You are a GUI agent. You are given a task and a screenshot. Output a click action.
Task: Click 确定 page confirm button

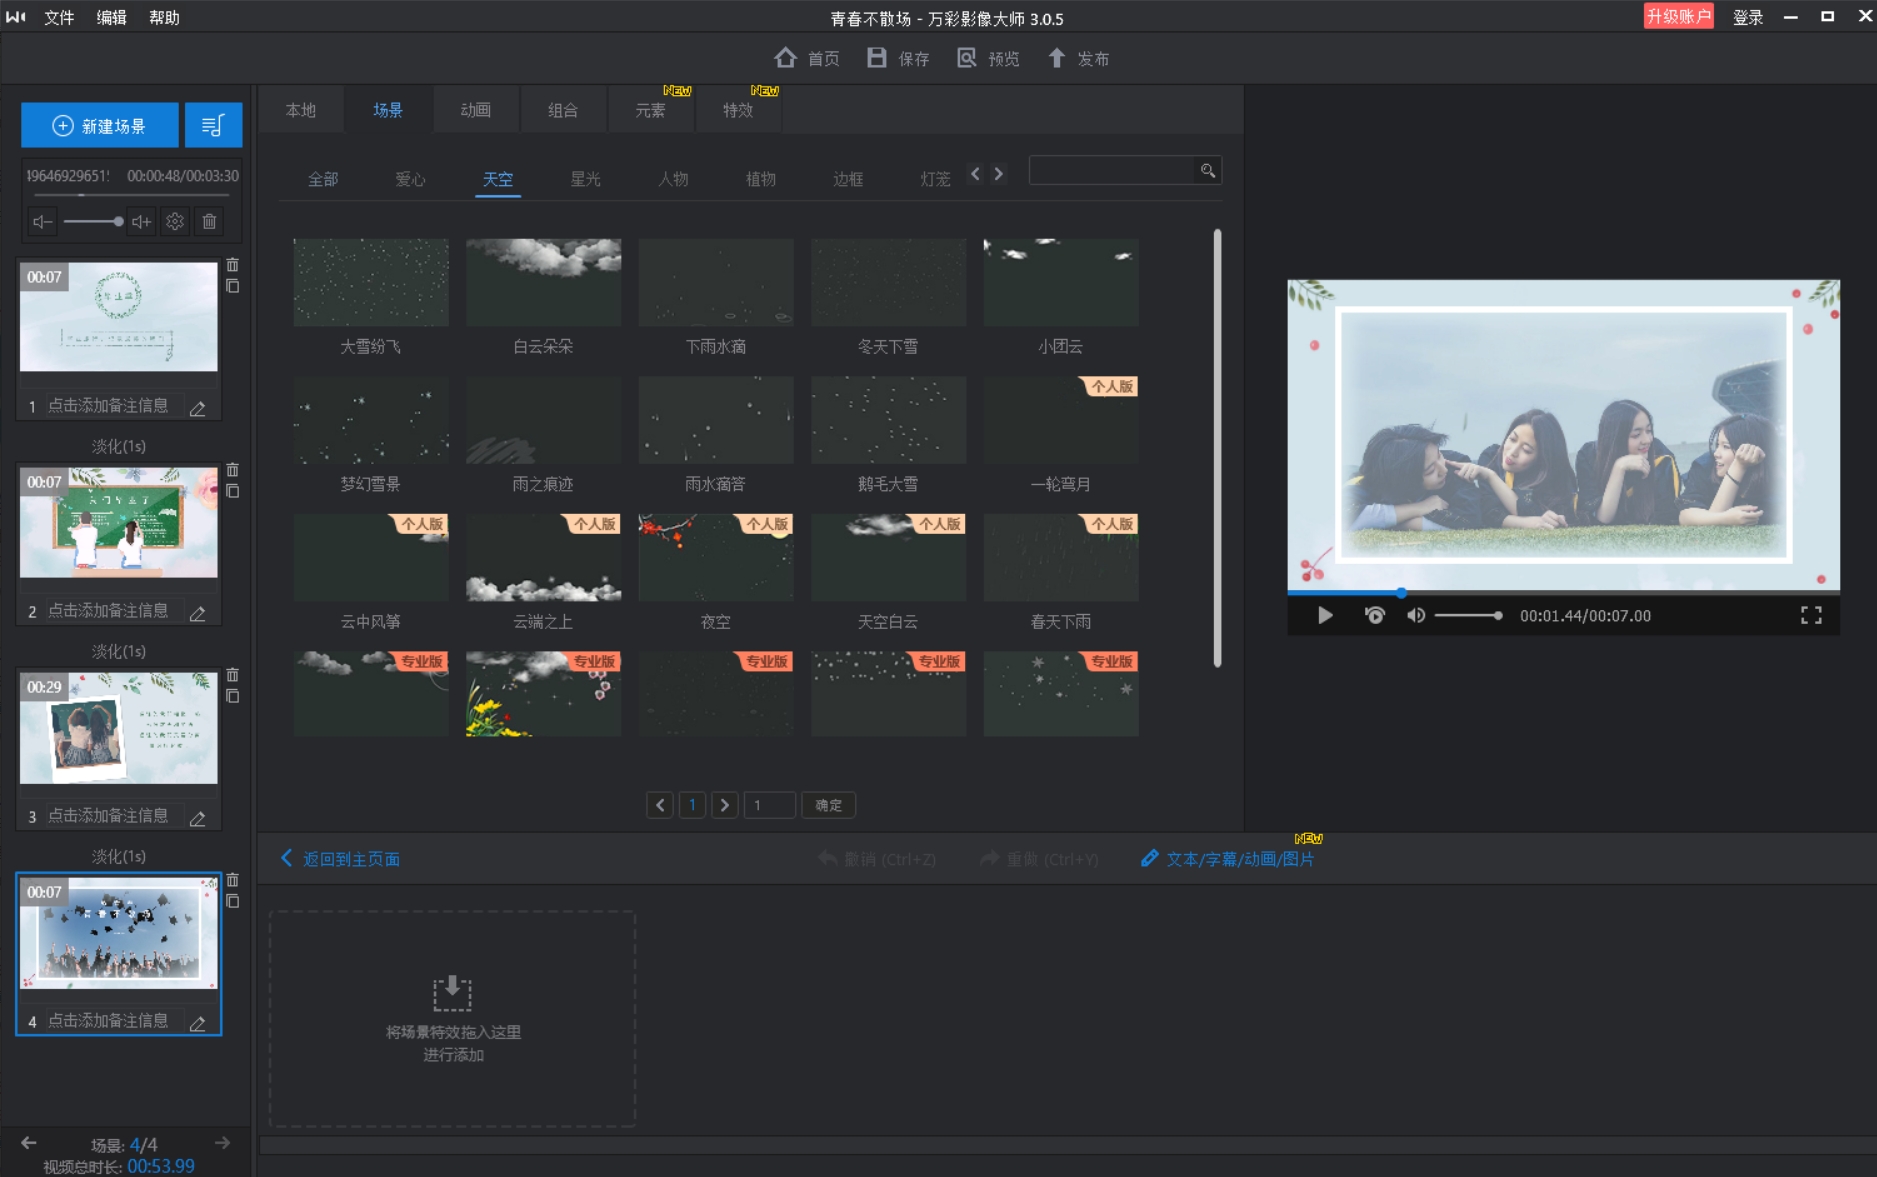click(829, 805)
